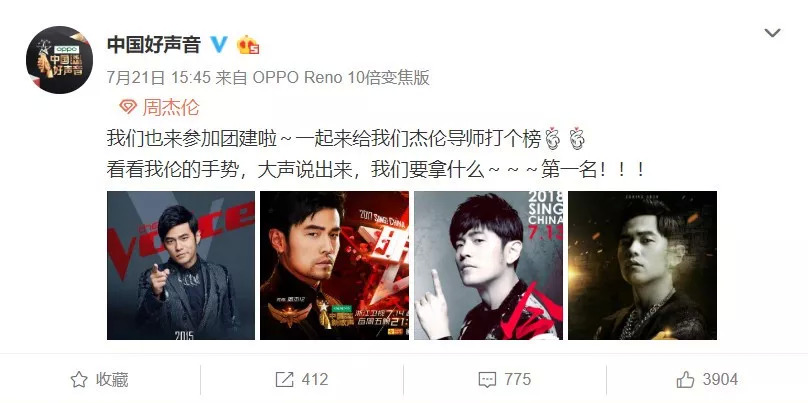Viewport: 808px width, 403px height.
Task: Toggle like on the 3904 count
Action: click(707, 380)
